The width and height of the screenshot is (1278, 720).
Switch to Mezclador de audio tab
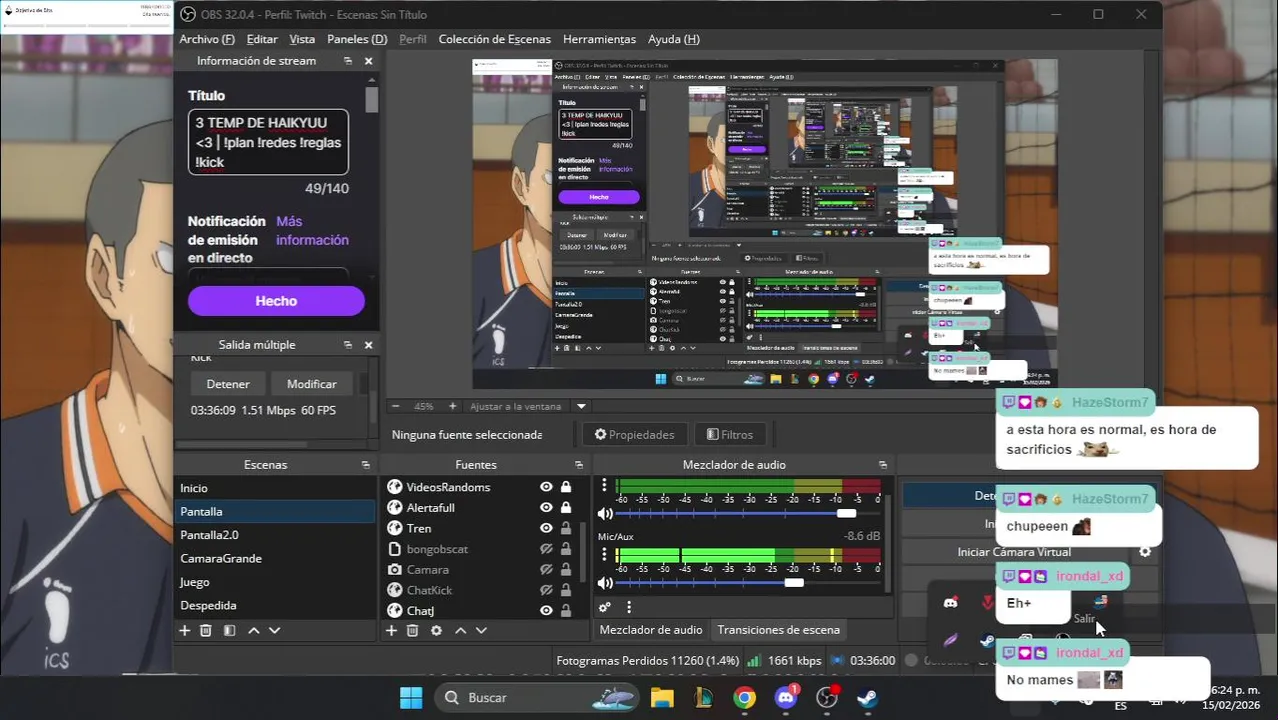coord(651,630)
